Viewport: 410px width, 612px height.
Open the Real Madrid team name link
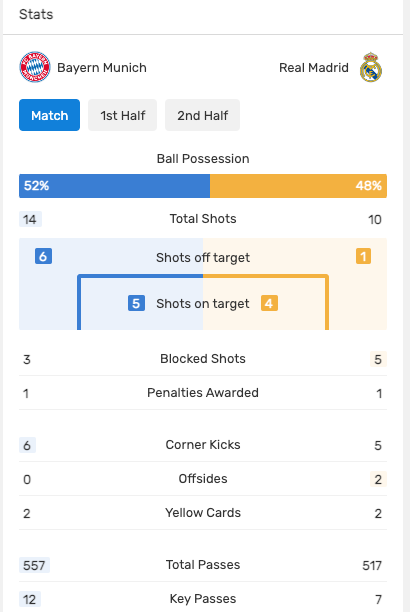(x=314, y=68)
